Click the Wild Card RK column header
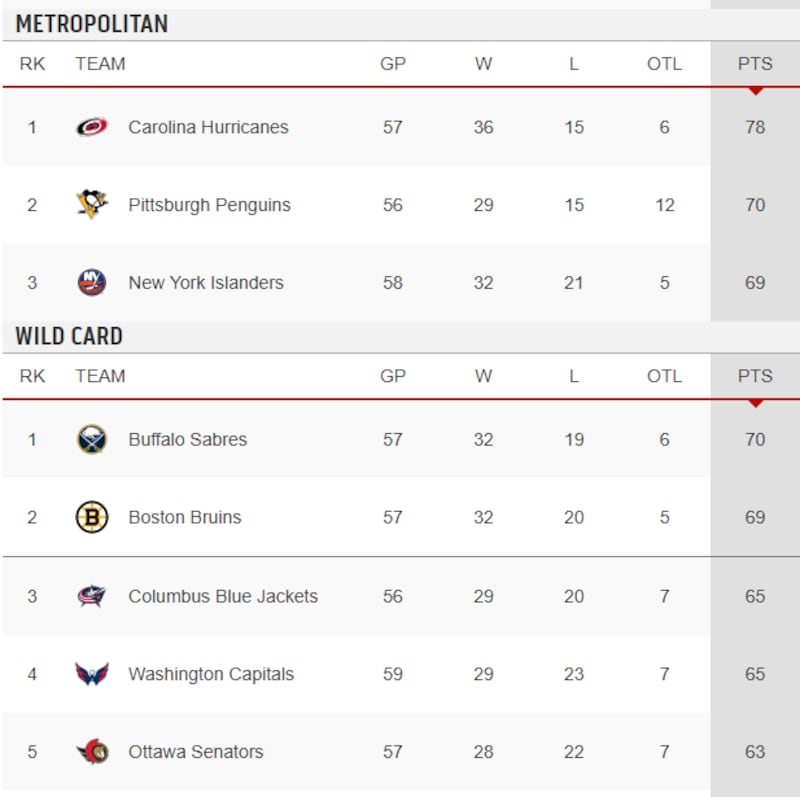 (x=32, y=376)
